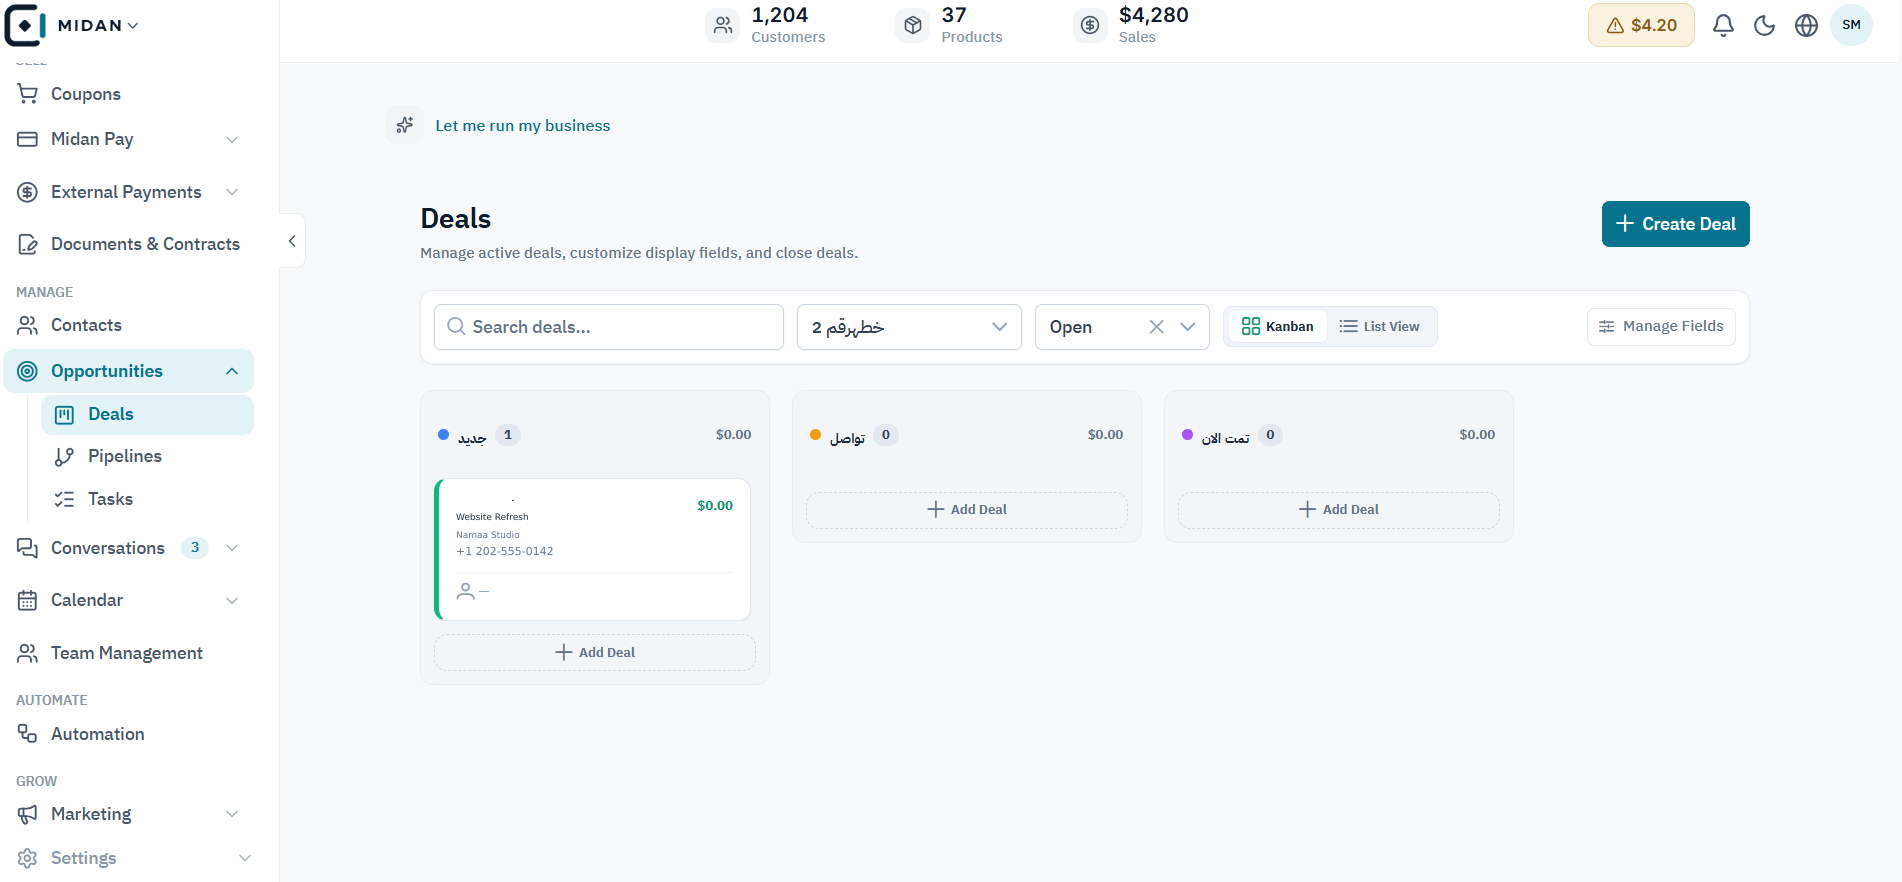
Task: Open the language globe icon
Action: click(x=1806, y=25)
